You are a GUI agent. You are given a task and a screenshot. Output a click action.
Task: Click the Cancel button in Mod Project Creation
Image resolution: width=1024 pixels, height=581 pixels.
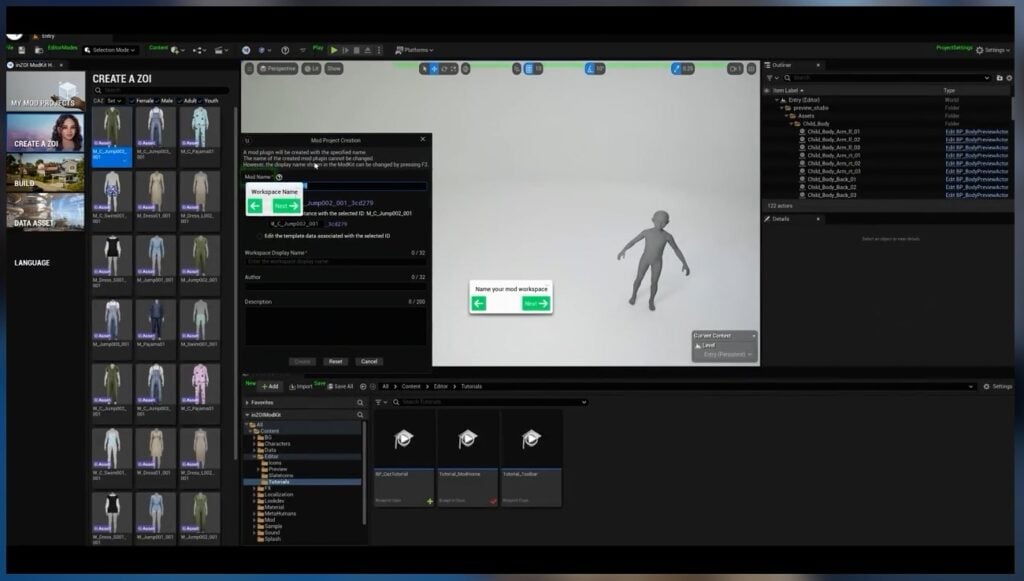tap(368, 361)
